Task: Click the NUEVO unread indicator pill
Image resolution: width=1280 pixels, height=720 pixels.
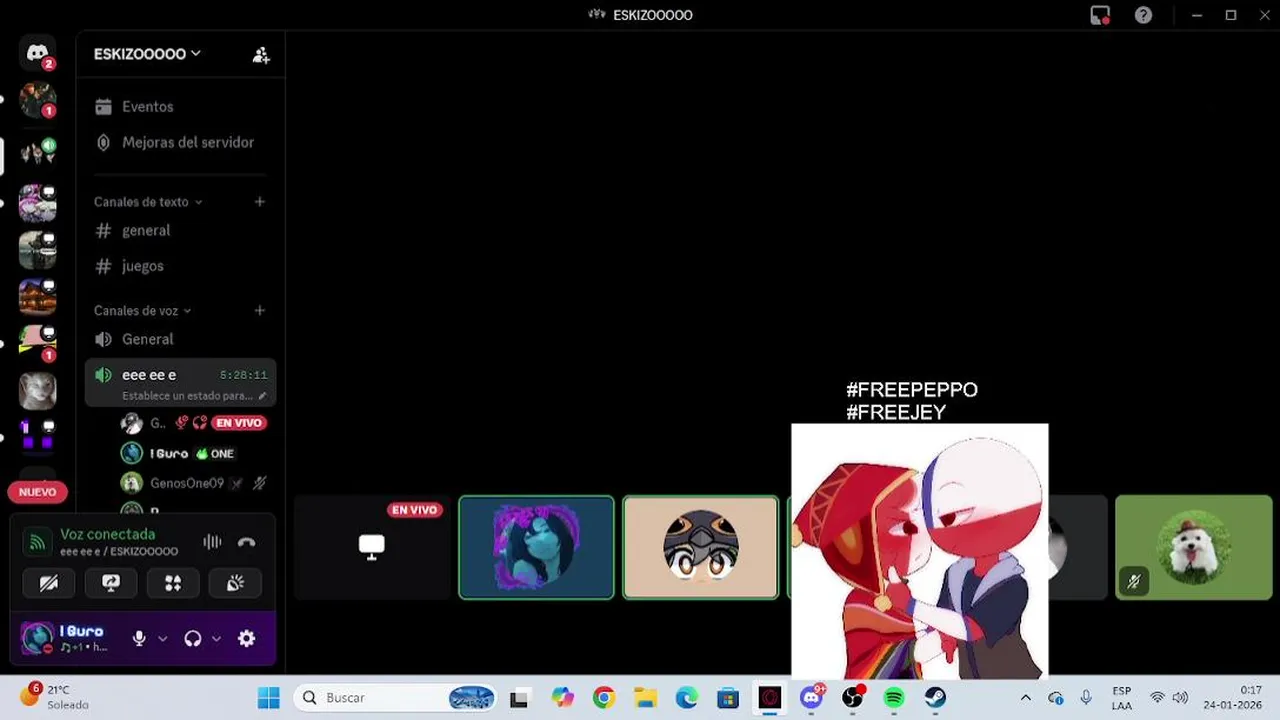Action: (38, 492)
